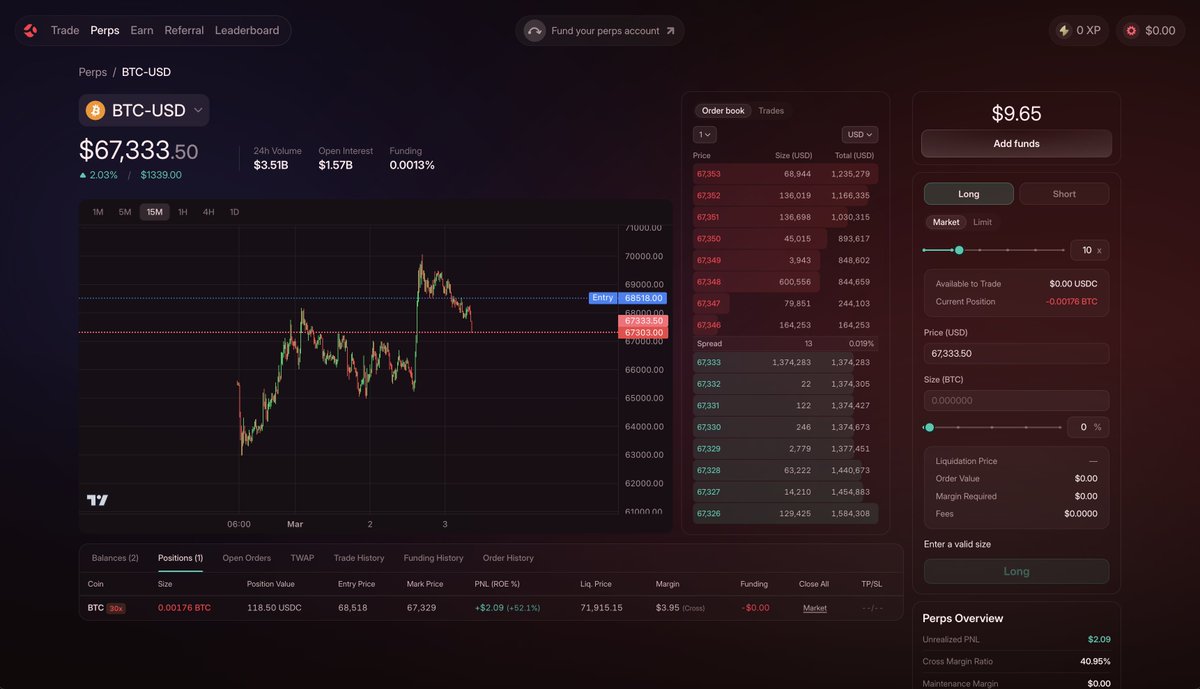1200x689 pixels.
Task: Set chart interval to 15M
Action: [x=154, y=212]
